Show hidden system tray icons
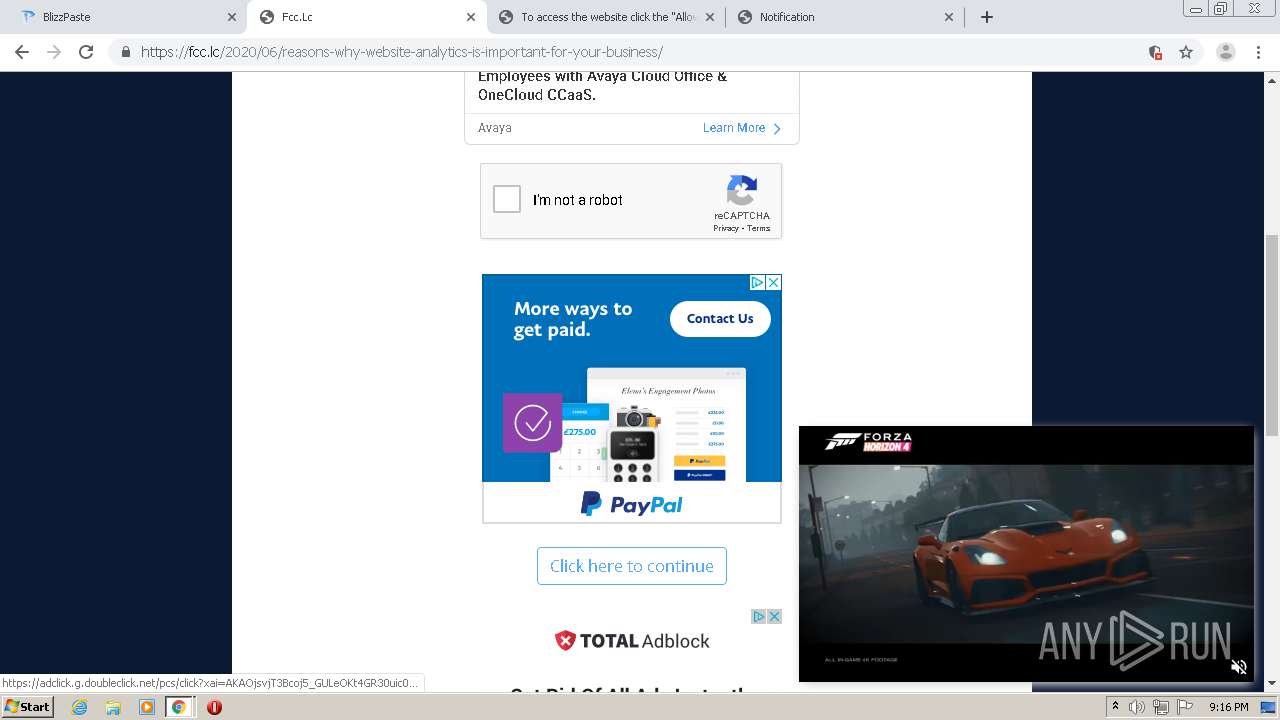Viewport: 1280px width, 720px height. [1115, 707]
